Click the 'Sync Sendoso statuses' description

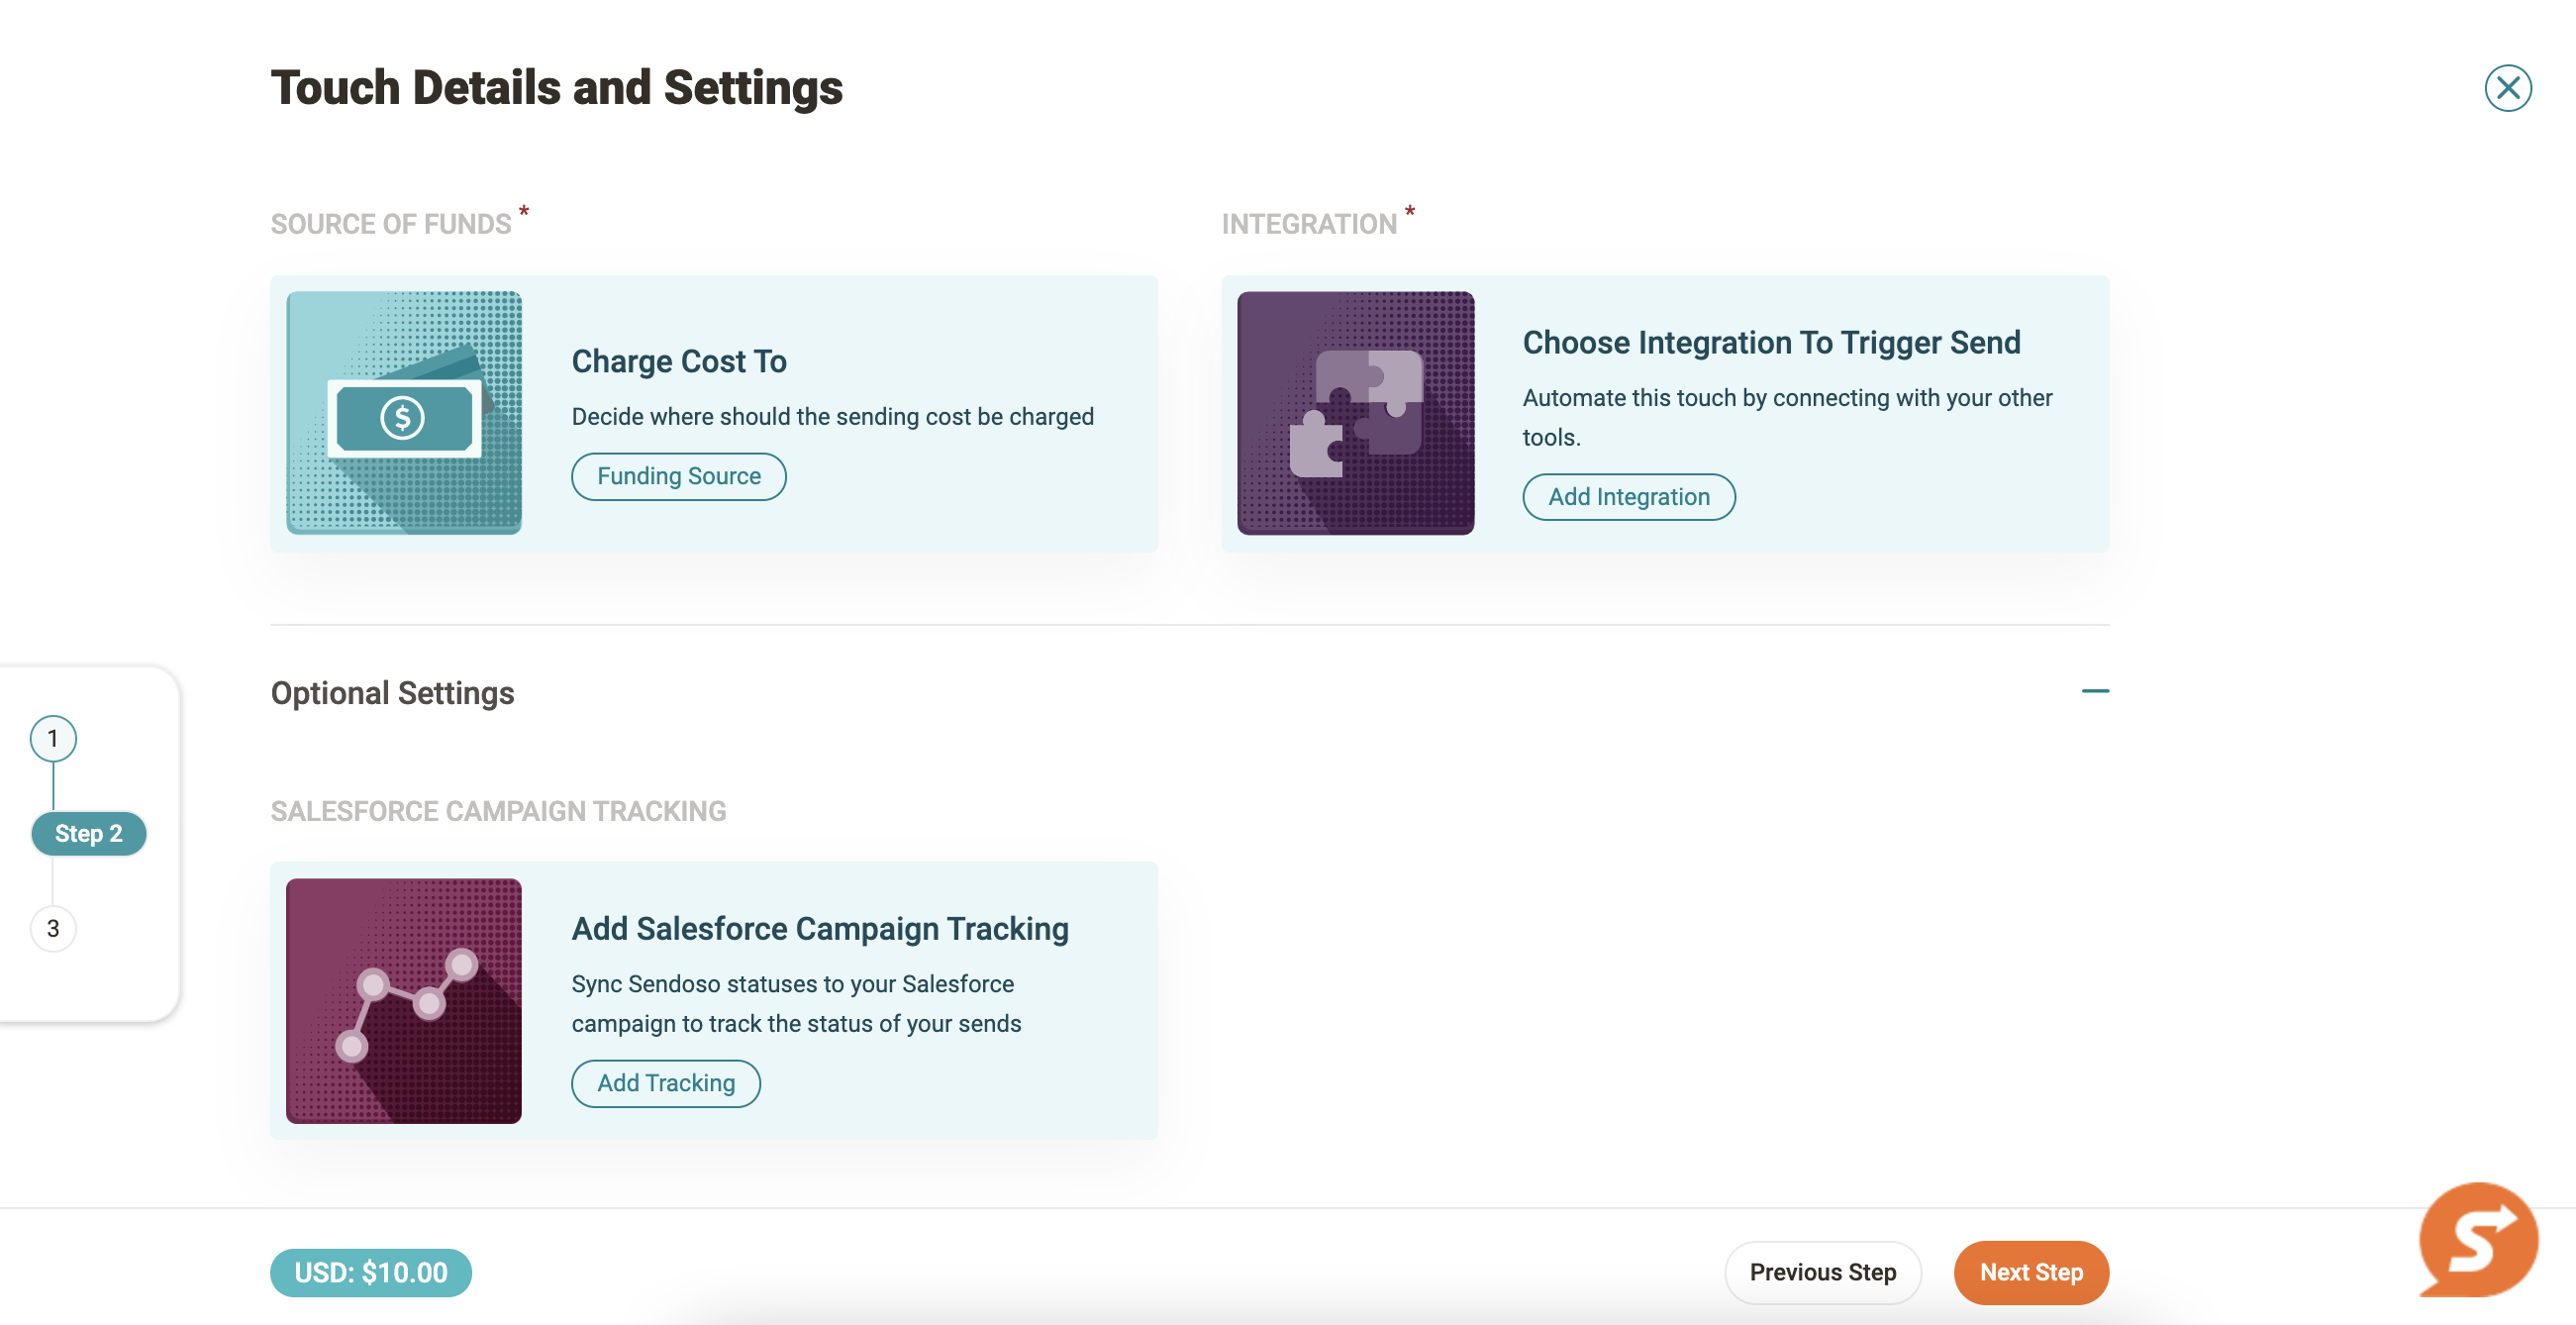coord(796,1004)
